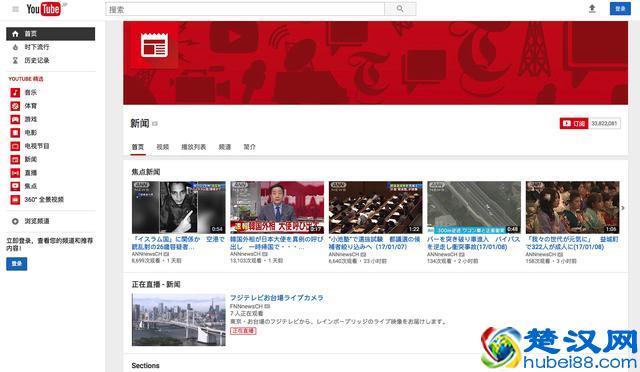
Task: Open the hamburger guide menu icon
Action: 16,9
